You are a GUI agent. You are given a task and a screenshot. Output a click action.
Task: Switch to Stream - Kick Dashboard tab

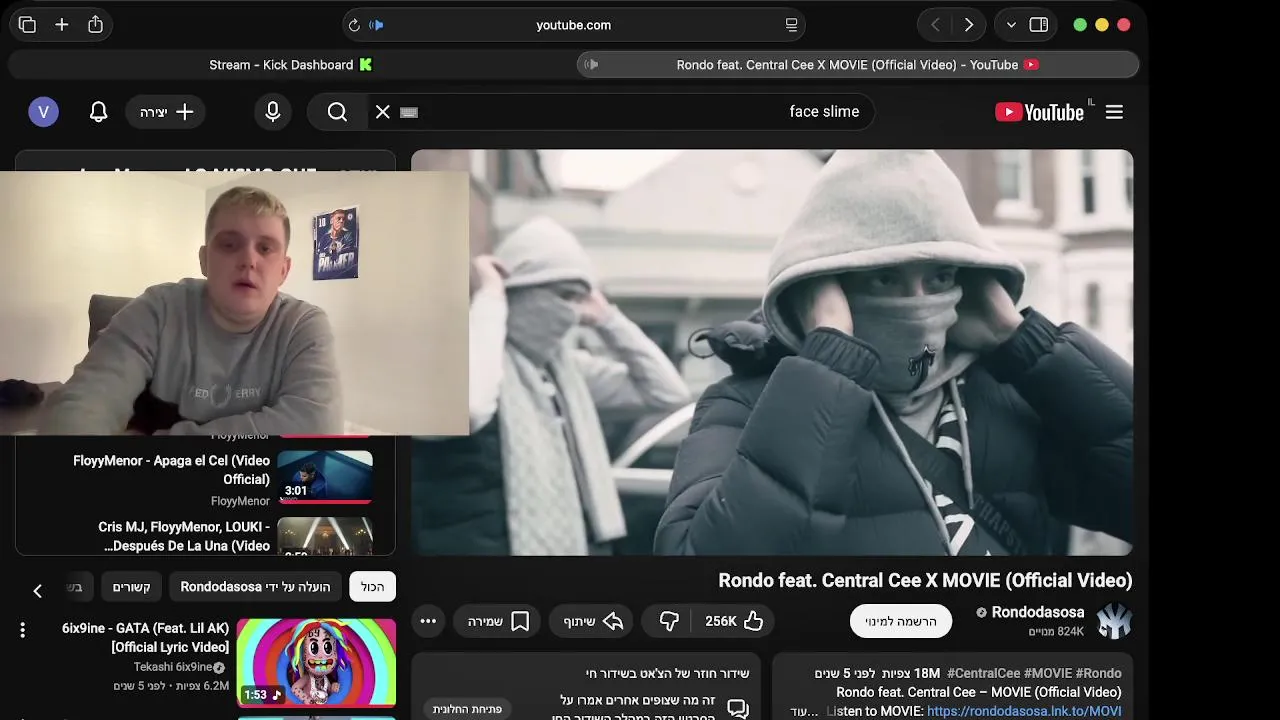[x=290, y=65]
